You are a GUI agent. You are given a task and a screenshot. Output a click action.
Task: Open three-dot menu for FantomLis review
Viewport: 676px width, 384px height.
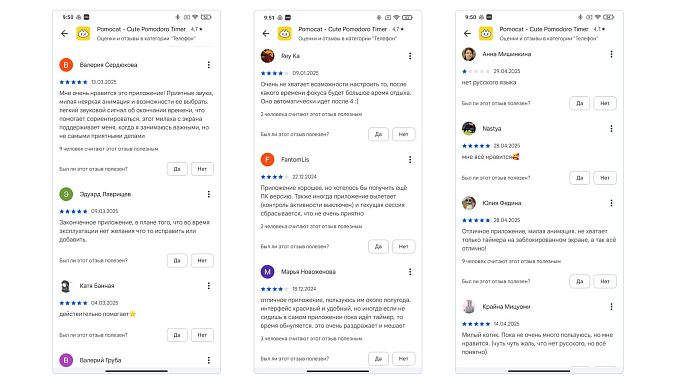pyautogui.click(x=410, y=159)
